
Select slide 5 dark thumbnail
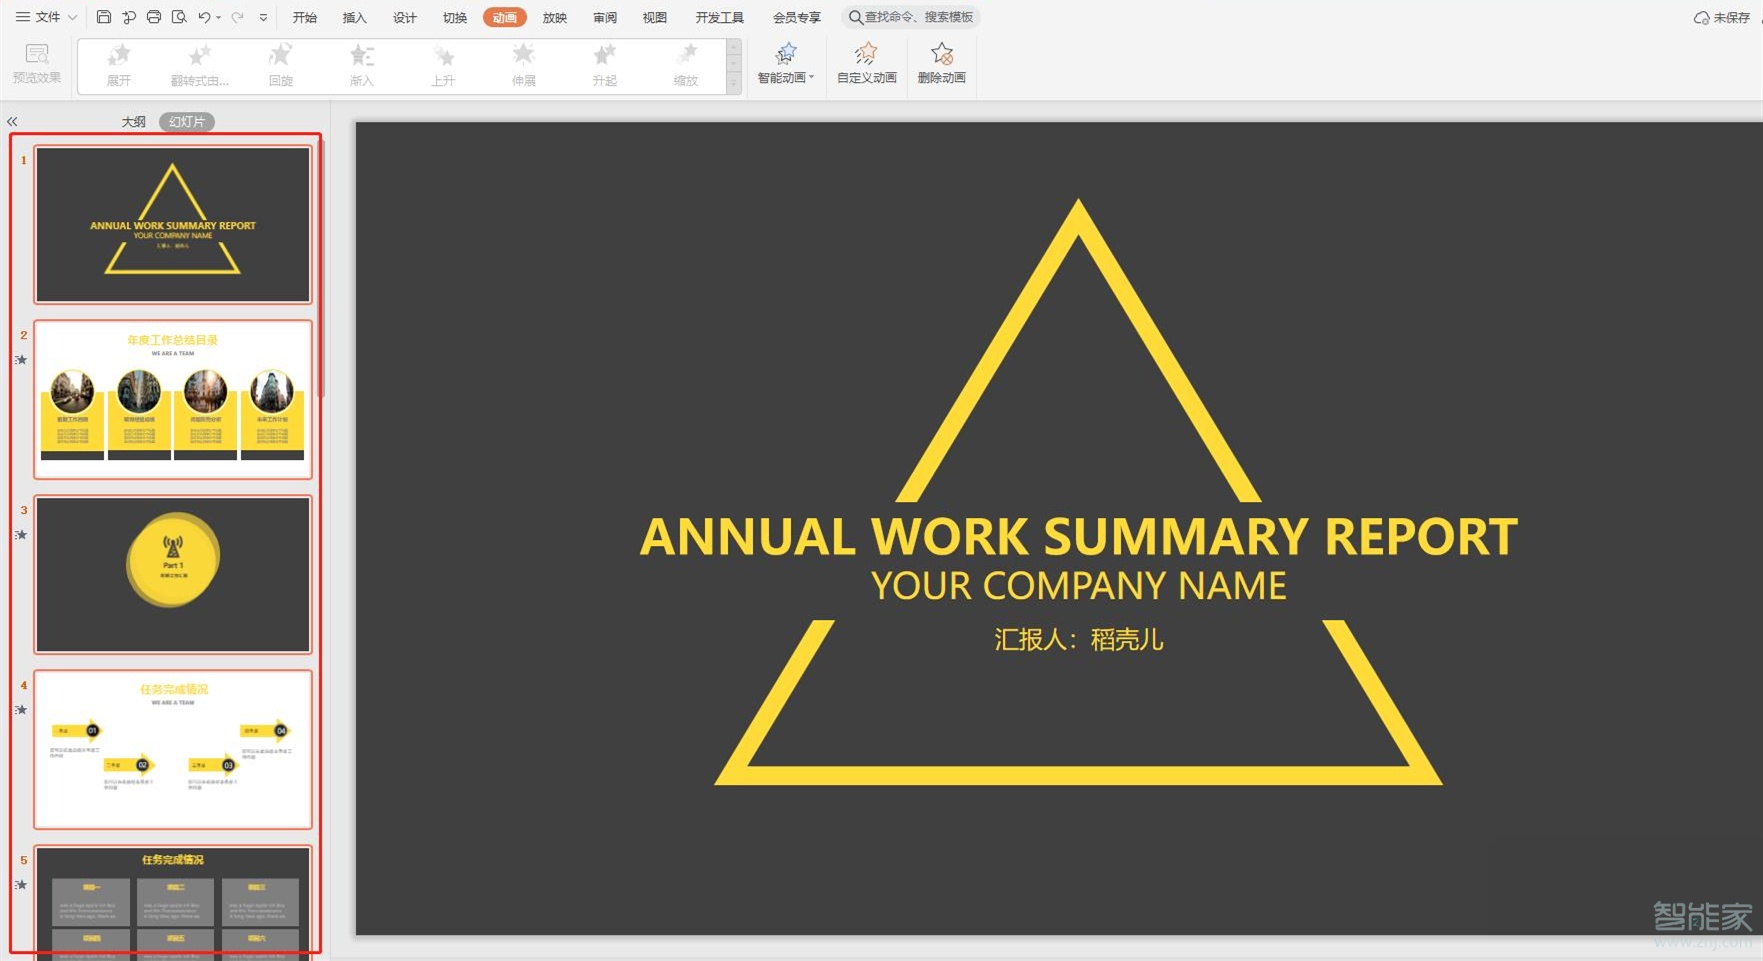click(173, 902)
